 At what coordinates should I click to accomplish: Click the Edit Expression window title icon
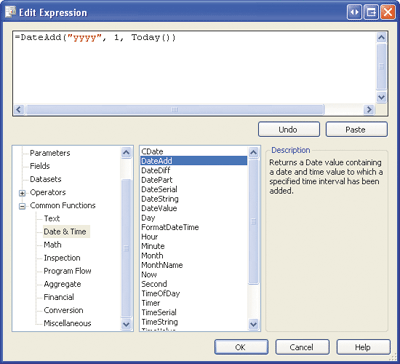(10, 12)
